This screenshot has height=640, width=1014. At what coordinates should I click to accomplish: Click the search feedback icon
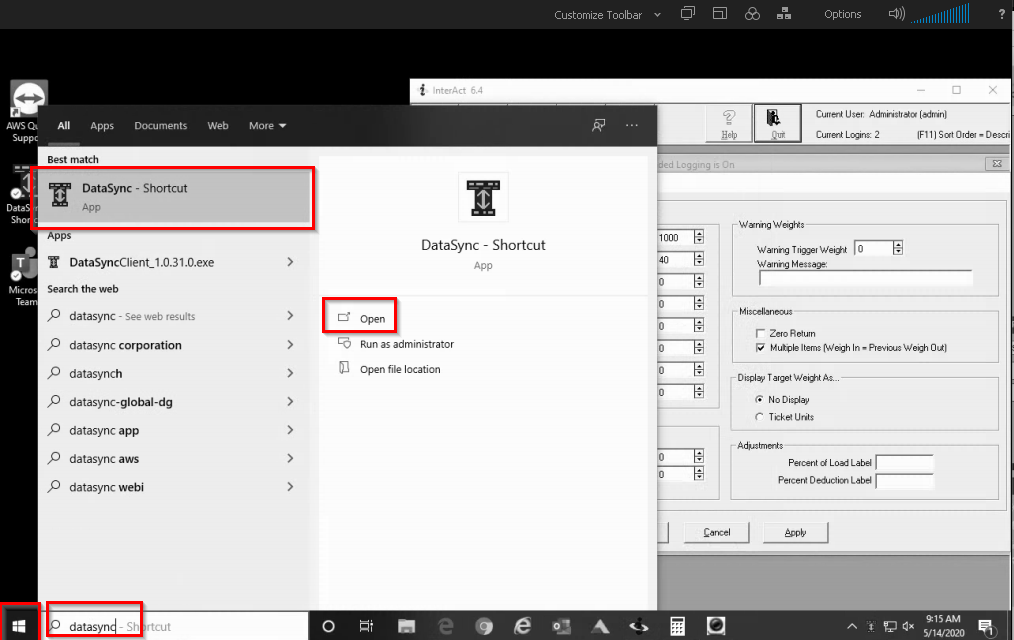(598, 125)
